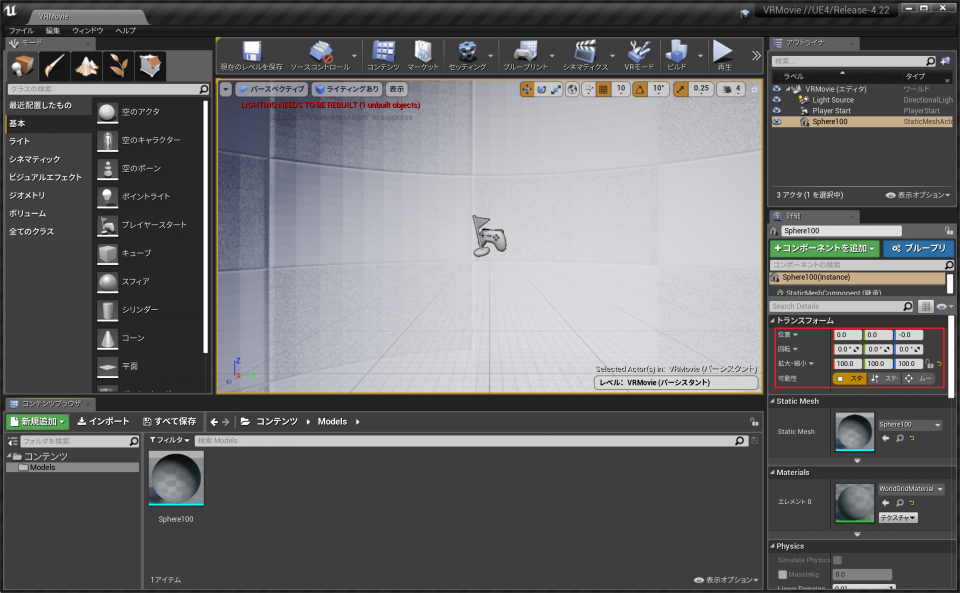Open scale snap 0.25 dropdown
The height and width of the screenshot is (593, 960).
point(700,89)
